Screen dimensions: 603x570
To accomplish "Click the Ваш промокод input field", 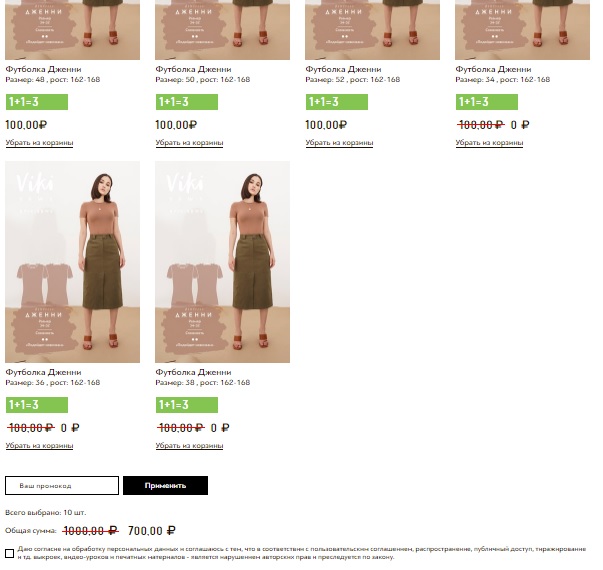I will [62, 486].
